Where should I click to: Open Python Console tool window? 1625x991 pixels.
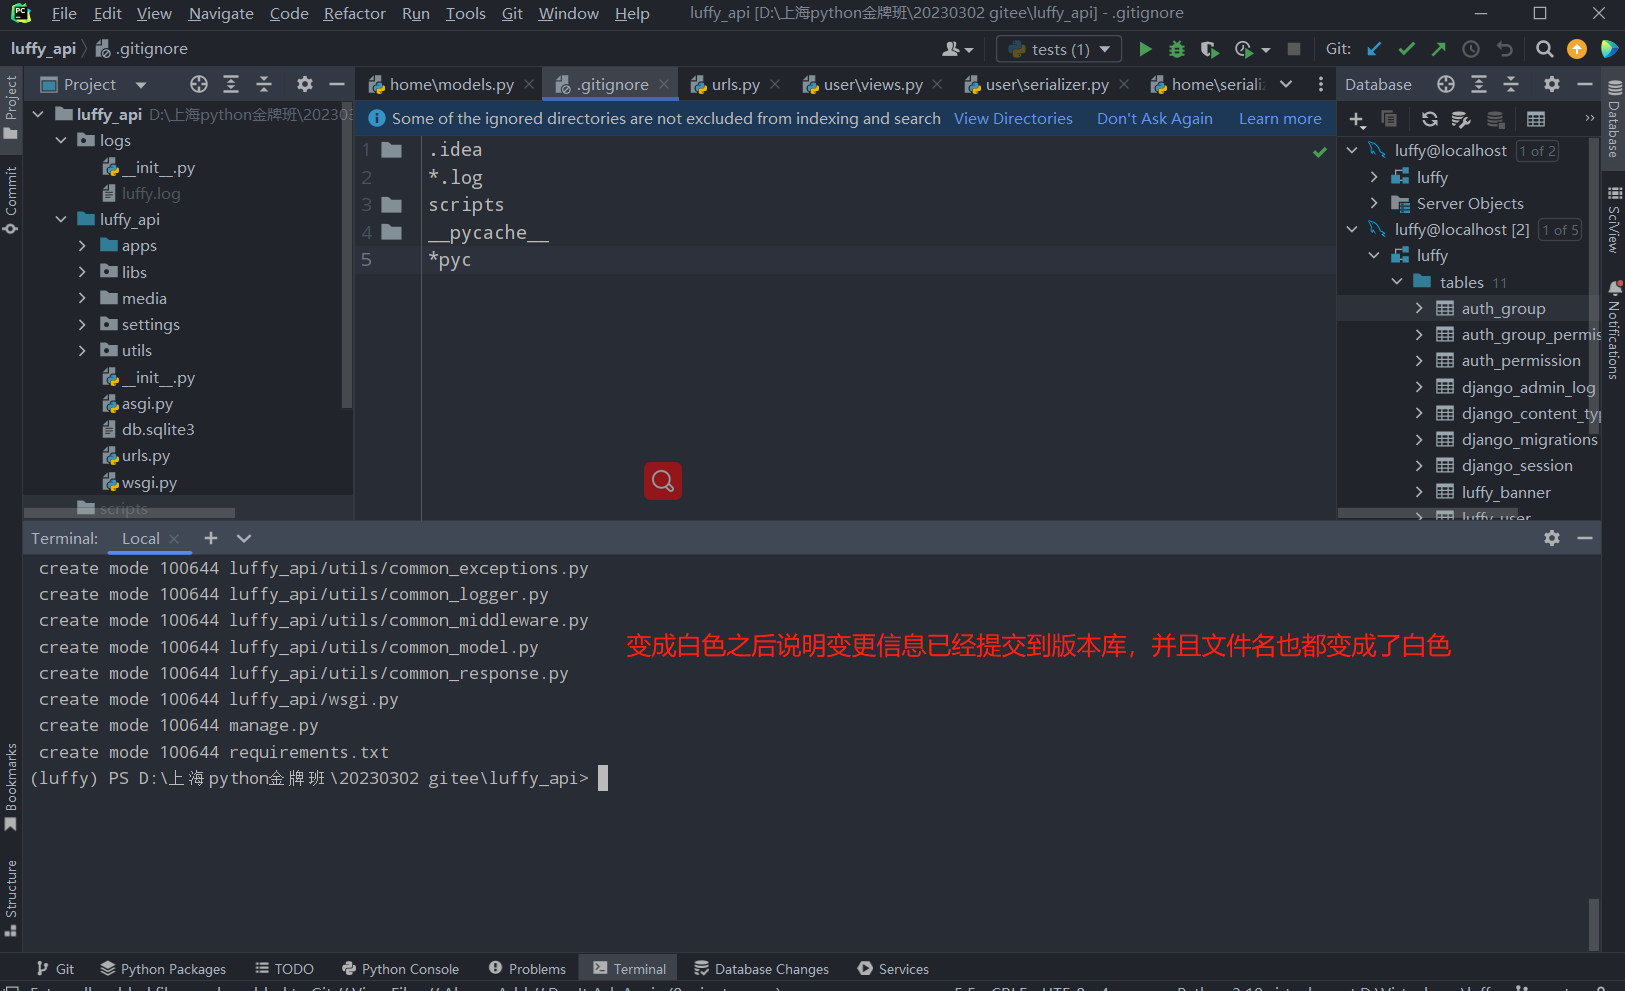point(401,969)
